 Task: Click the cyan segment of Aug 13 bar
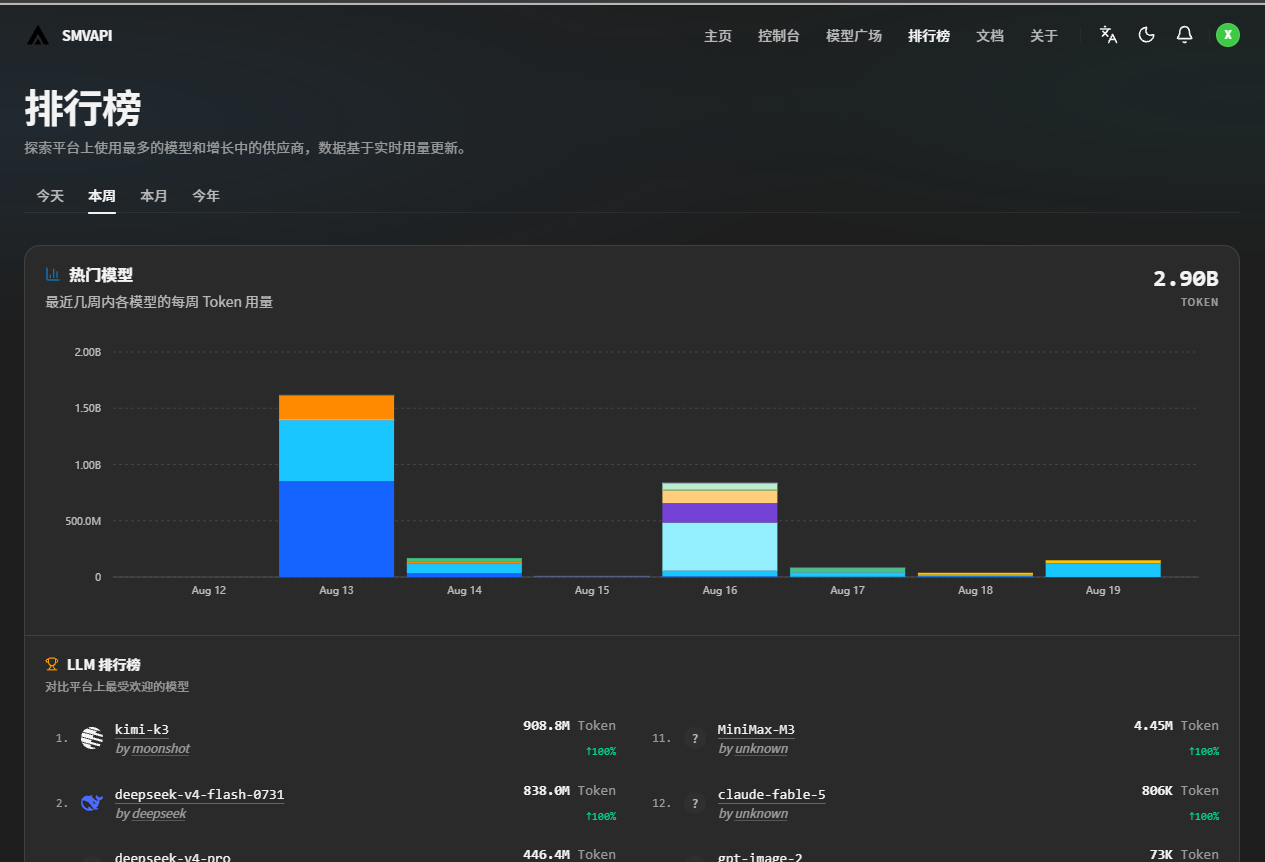[x=336, y=450]
